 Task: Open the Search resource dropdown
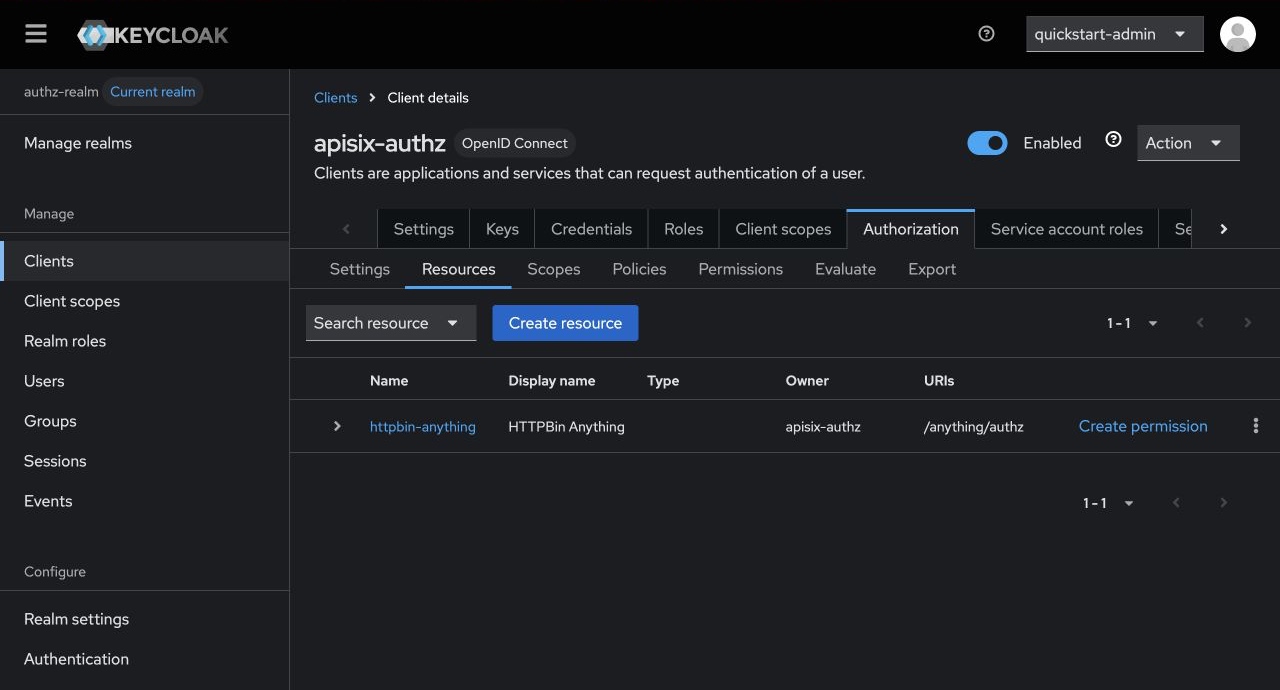click(391, 323)
